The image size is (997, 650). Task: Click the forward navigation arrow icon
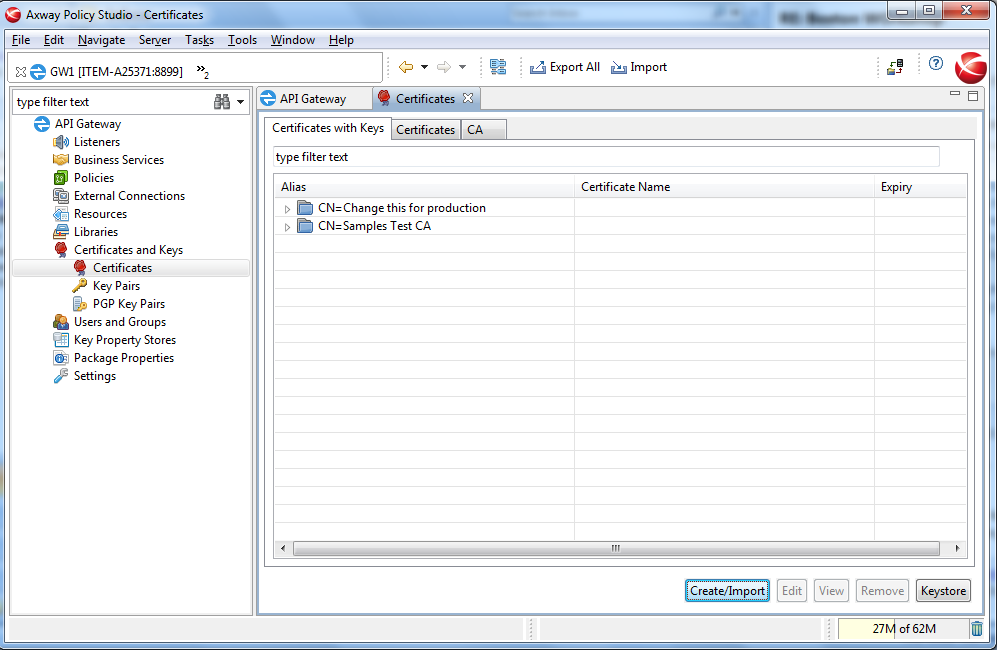pyautogui.click(x=444, y=67)
